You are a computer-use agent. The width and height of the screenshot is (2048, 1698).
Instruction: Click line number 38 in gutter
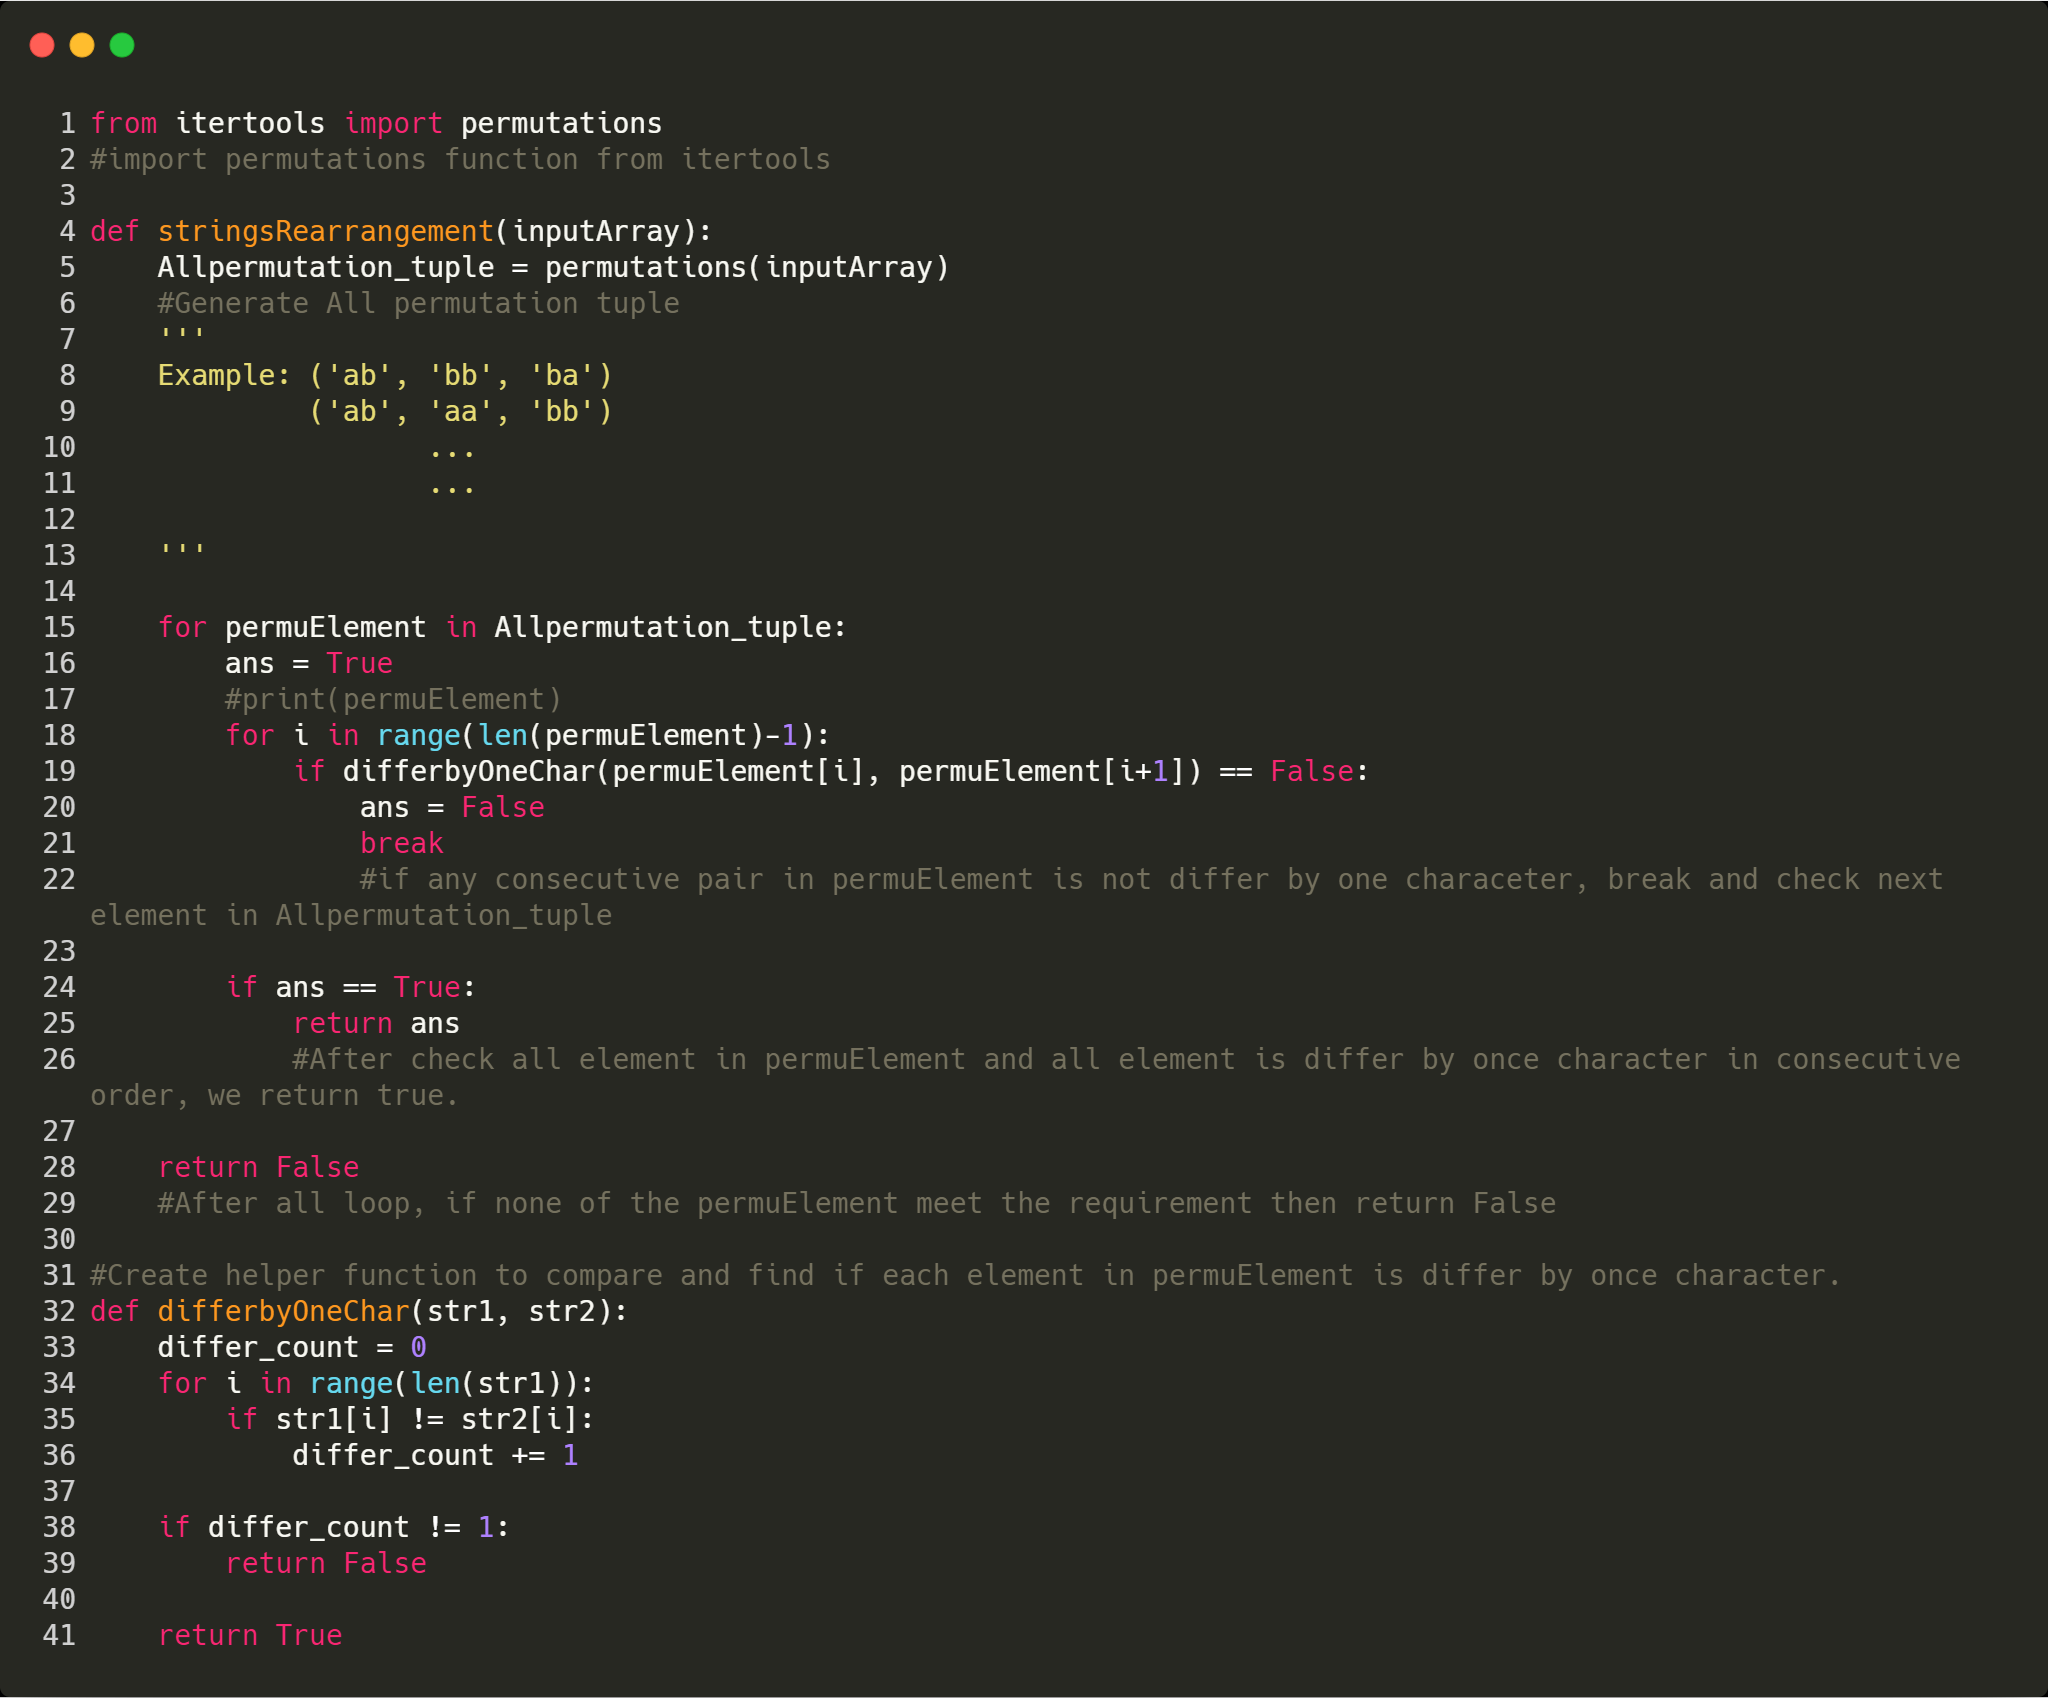pyautogui.click(x=59, y=1527)
